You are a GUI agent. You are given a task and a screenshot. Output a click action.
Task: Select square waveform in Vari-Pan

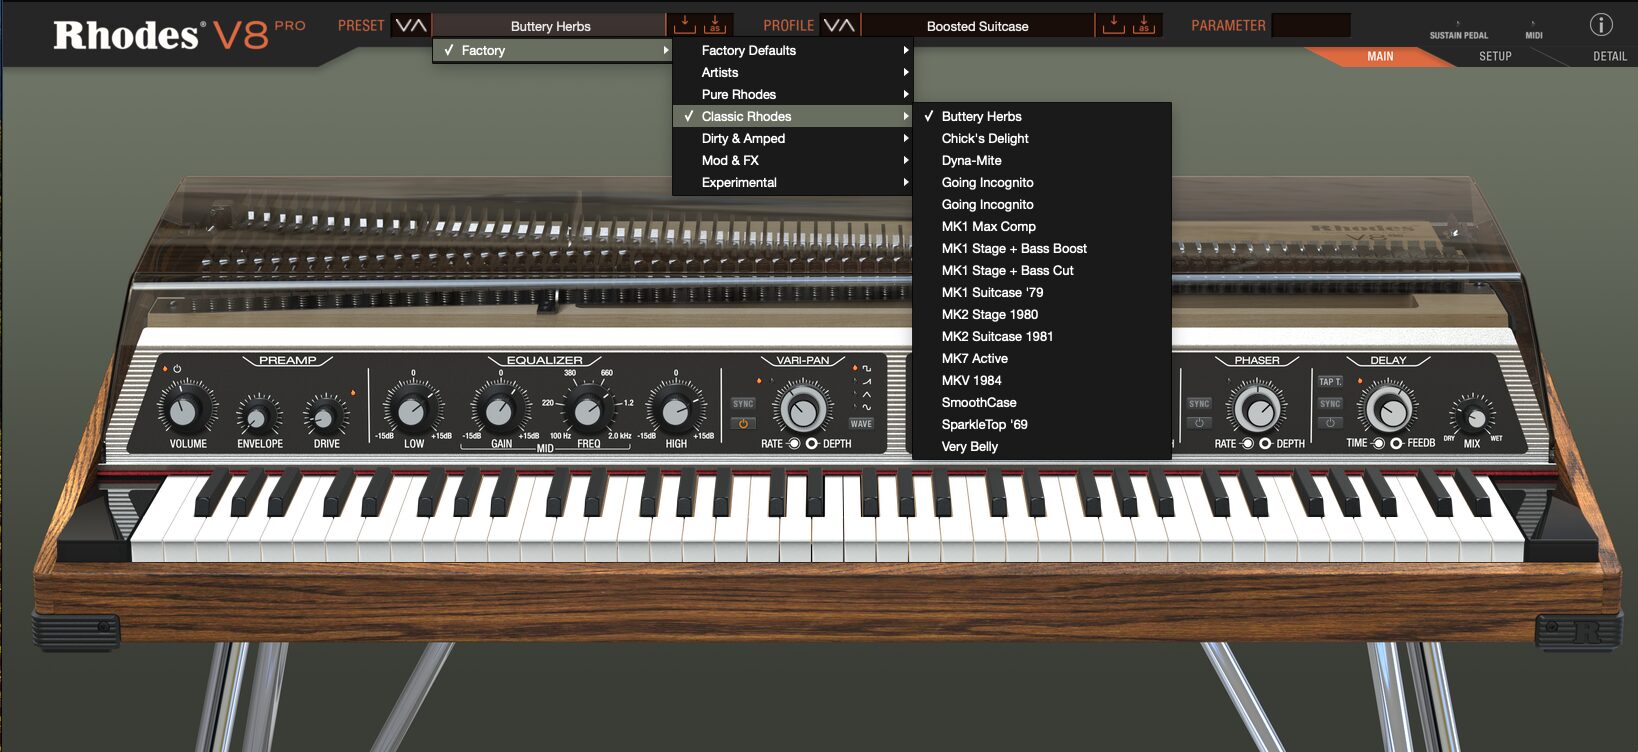click(x=867, y=369)
